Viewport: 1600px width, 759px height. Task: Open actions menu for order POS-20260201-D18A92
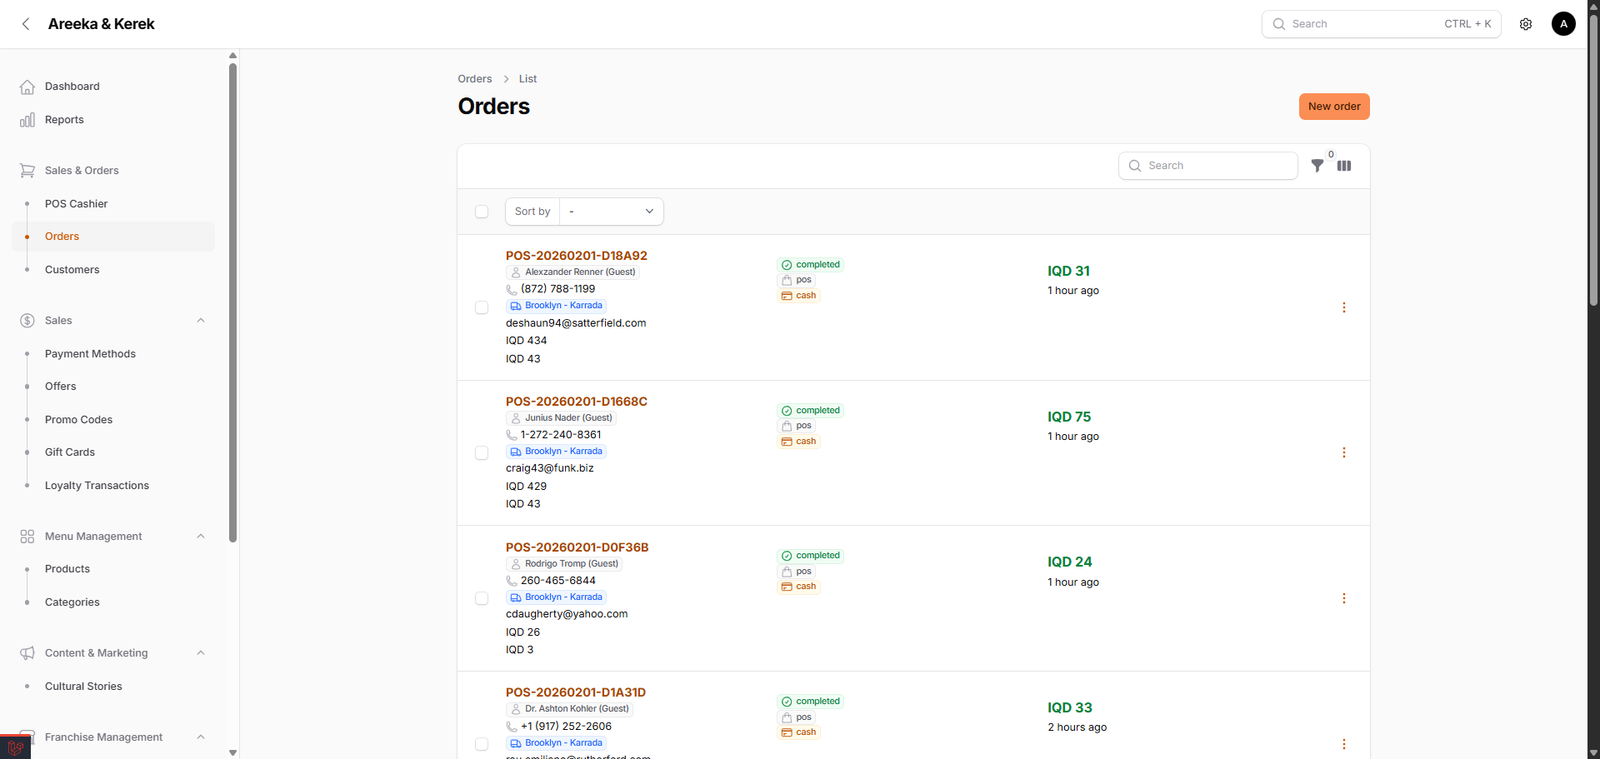[x=1344, y=308]
